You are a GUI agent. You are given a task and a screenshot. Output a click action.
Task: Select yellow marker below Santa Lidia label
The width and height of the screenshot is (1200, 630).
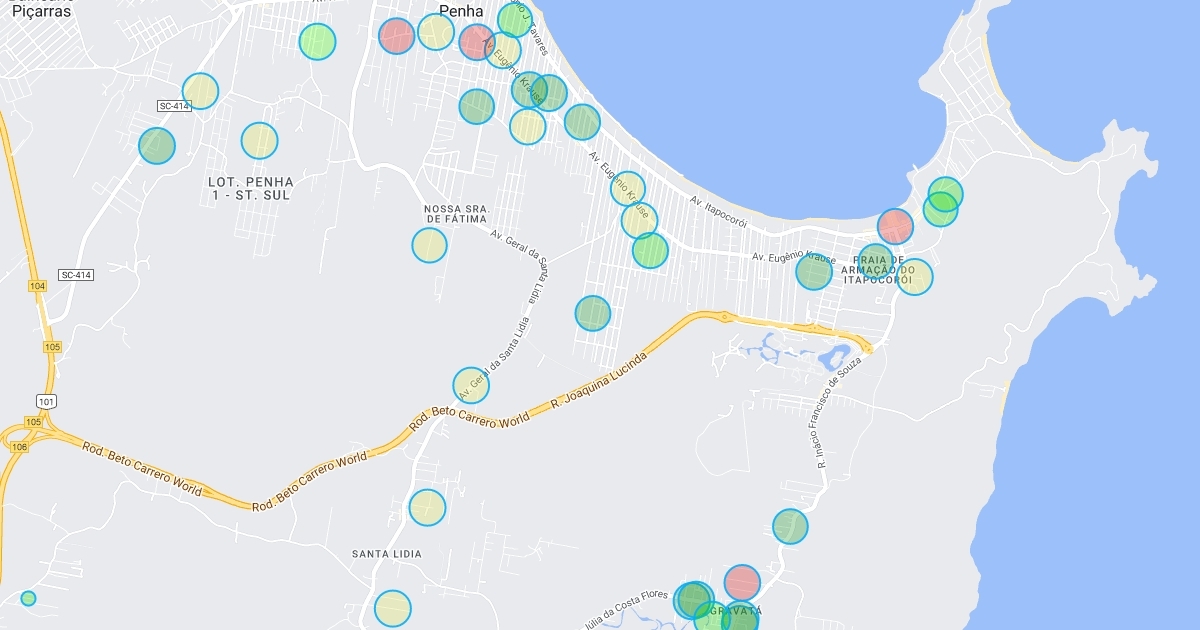[x=392, y=608]
